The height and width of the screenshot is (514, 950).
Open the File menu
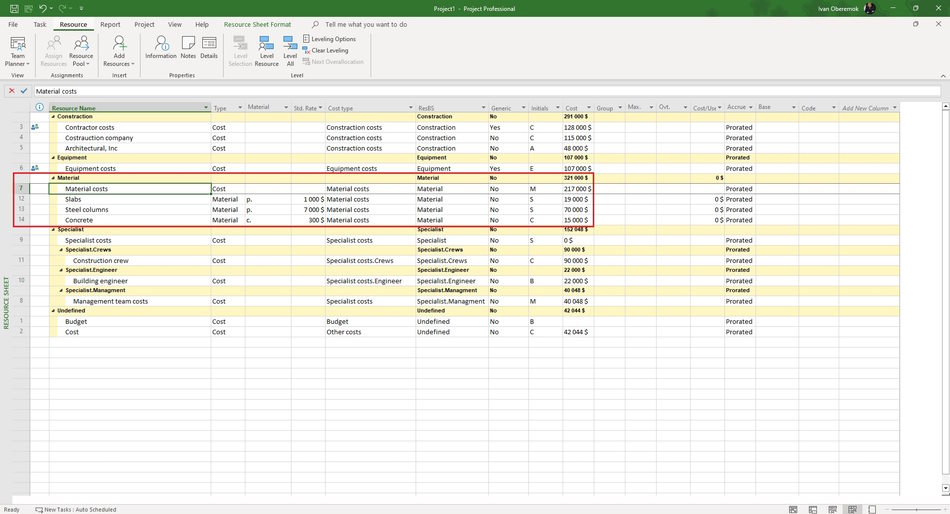coord(13,24)
